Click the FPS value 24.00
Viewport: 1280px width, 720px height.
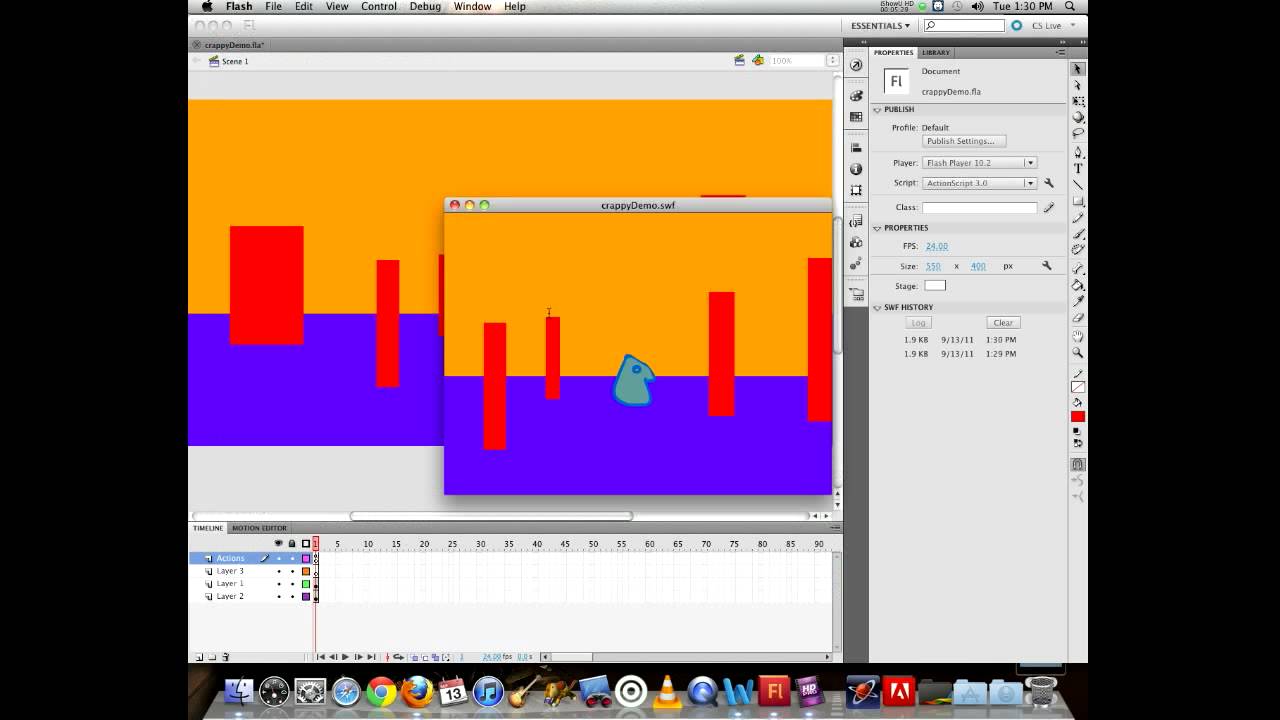[x=937, y=246]
